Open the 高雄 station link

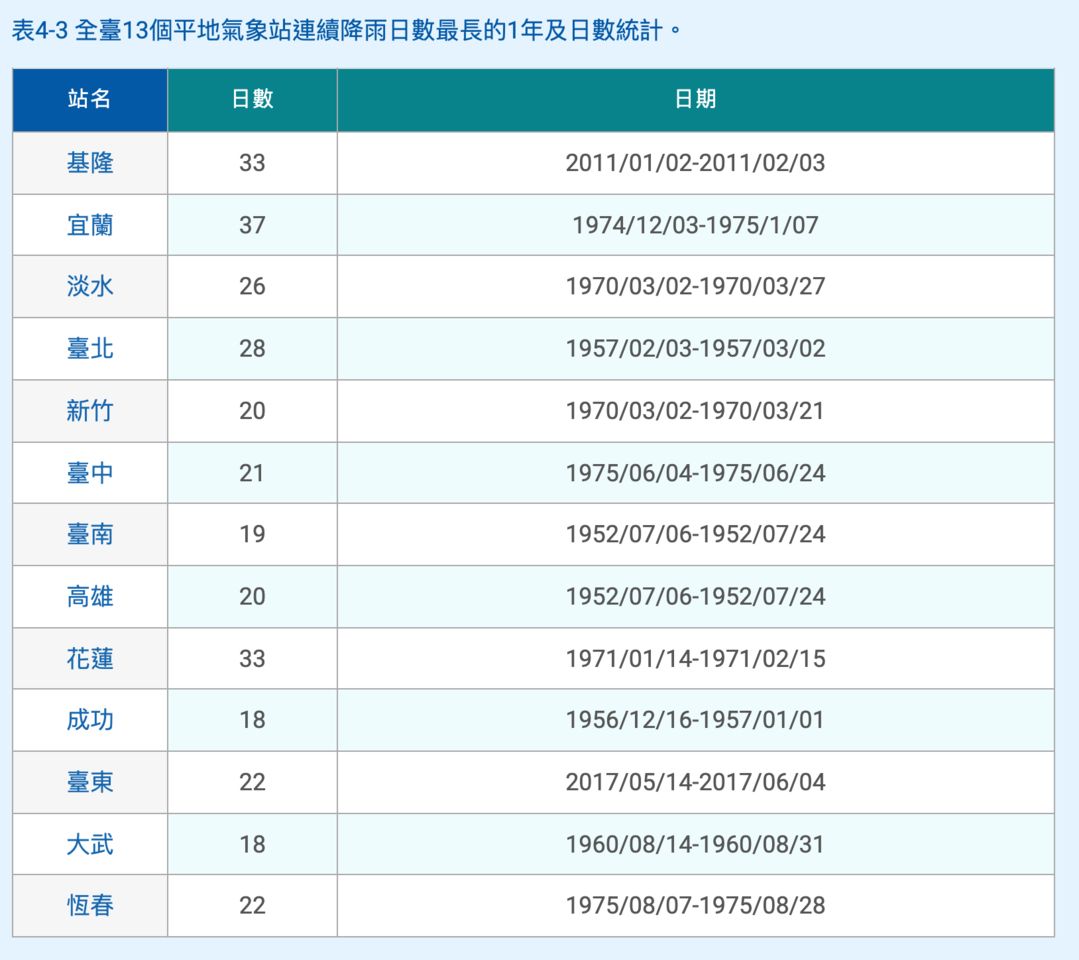click(90, 597)
